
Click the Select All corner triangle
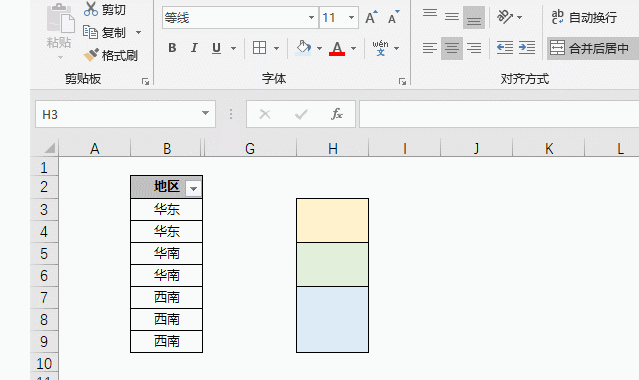[49, 148]
